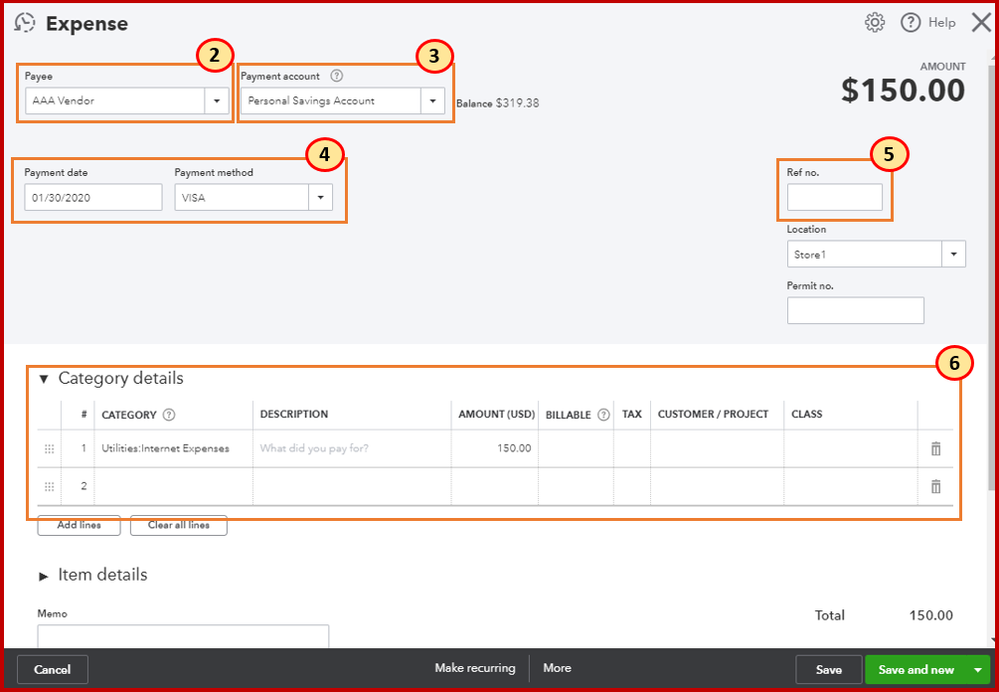The image size is (999, 692).
Task: Click the CLASS column header
Action: (x=807, y=414)
